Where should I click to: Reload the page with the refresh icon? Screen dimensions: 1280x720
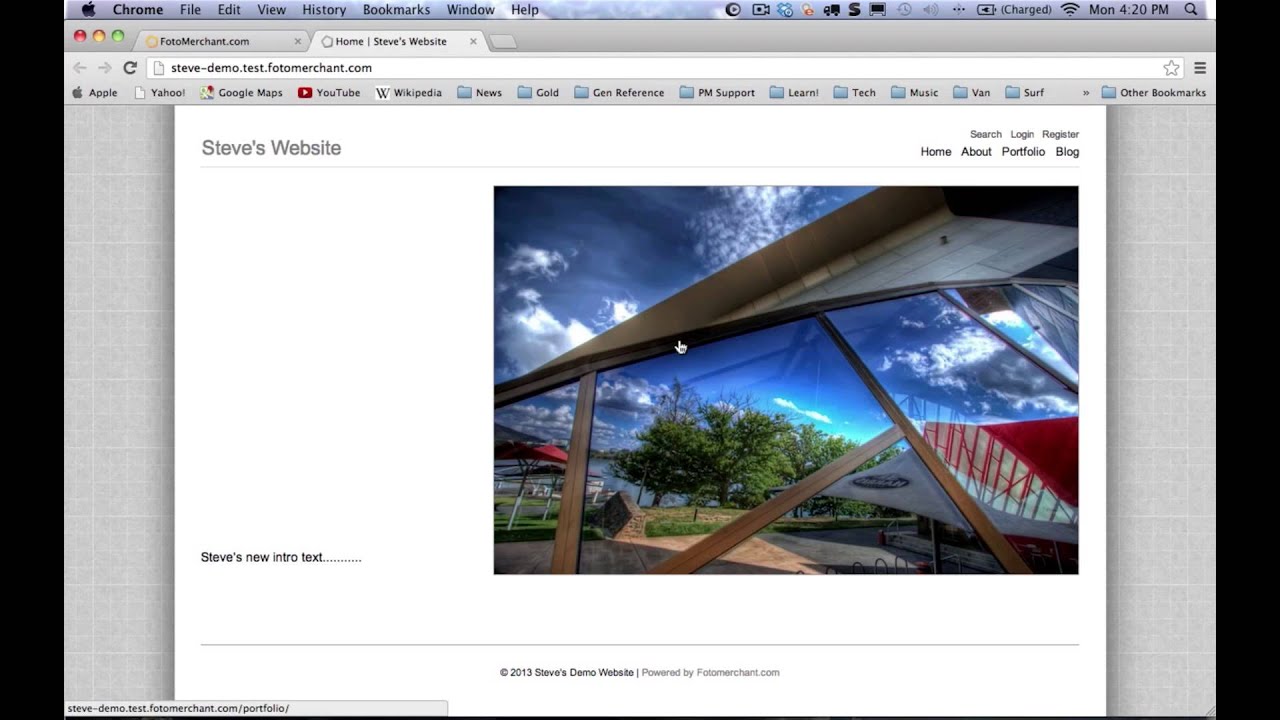click(x=129, y=68)
